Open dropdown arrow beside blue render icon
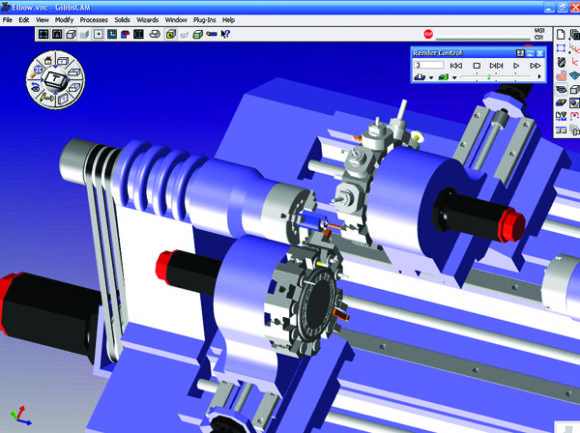Image resolution: width=580 pixels, height=433 pixels. point(431,77)
